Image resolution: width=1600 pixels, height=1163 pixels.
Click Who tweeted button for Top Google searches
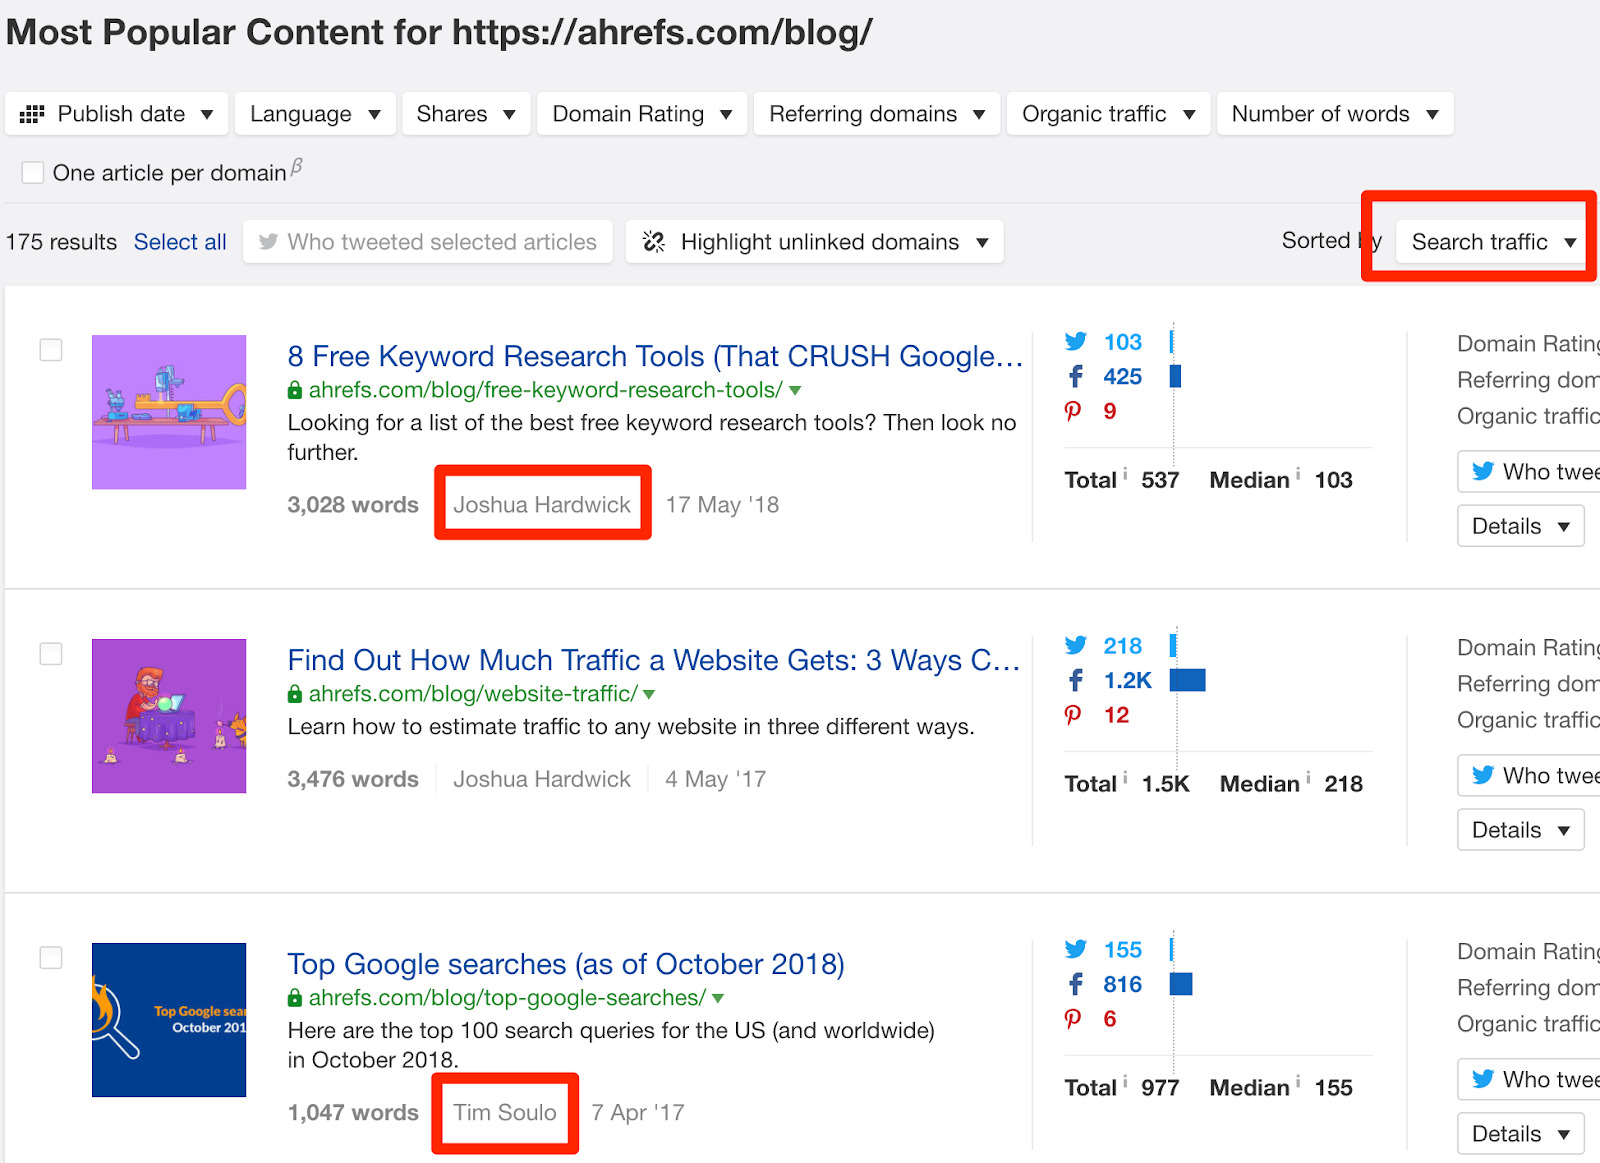coord(1529,1080)
